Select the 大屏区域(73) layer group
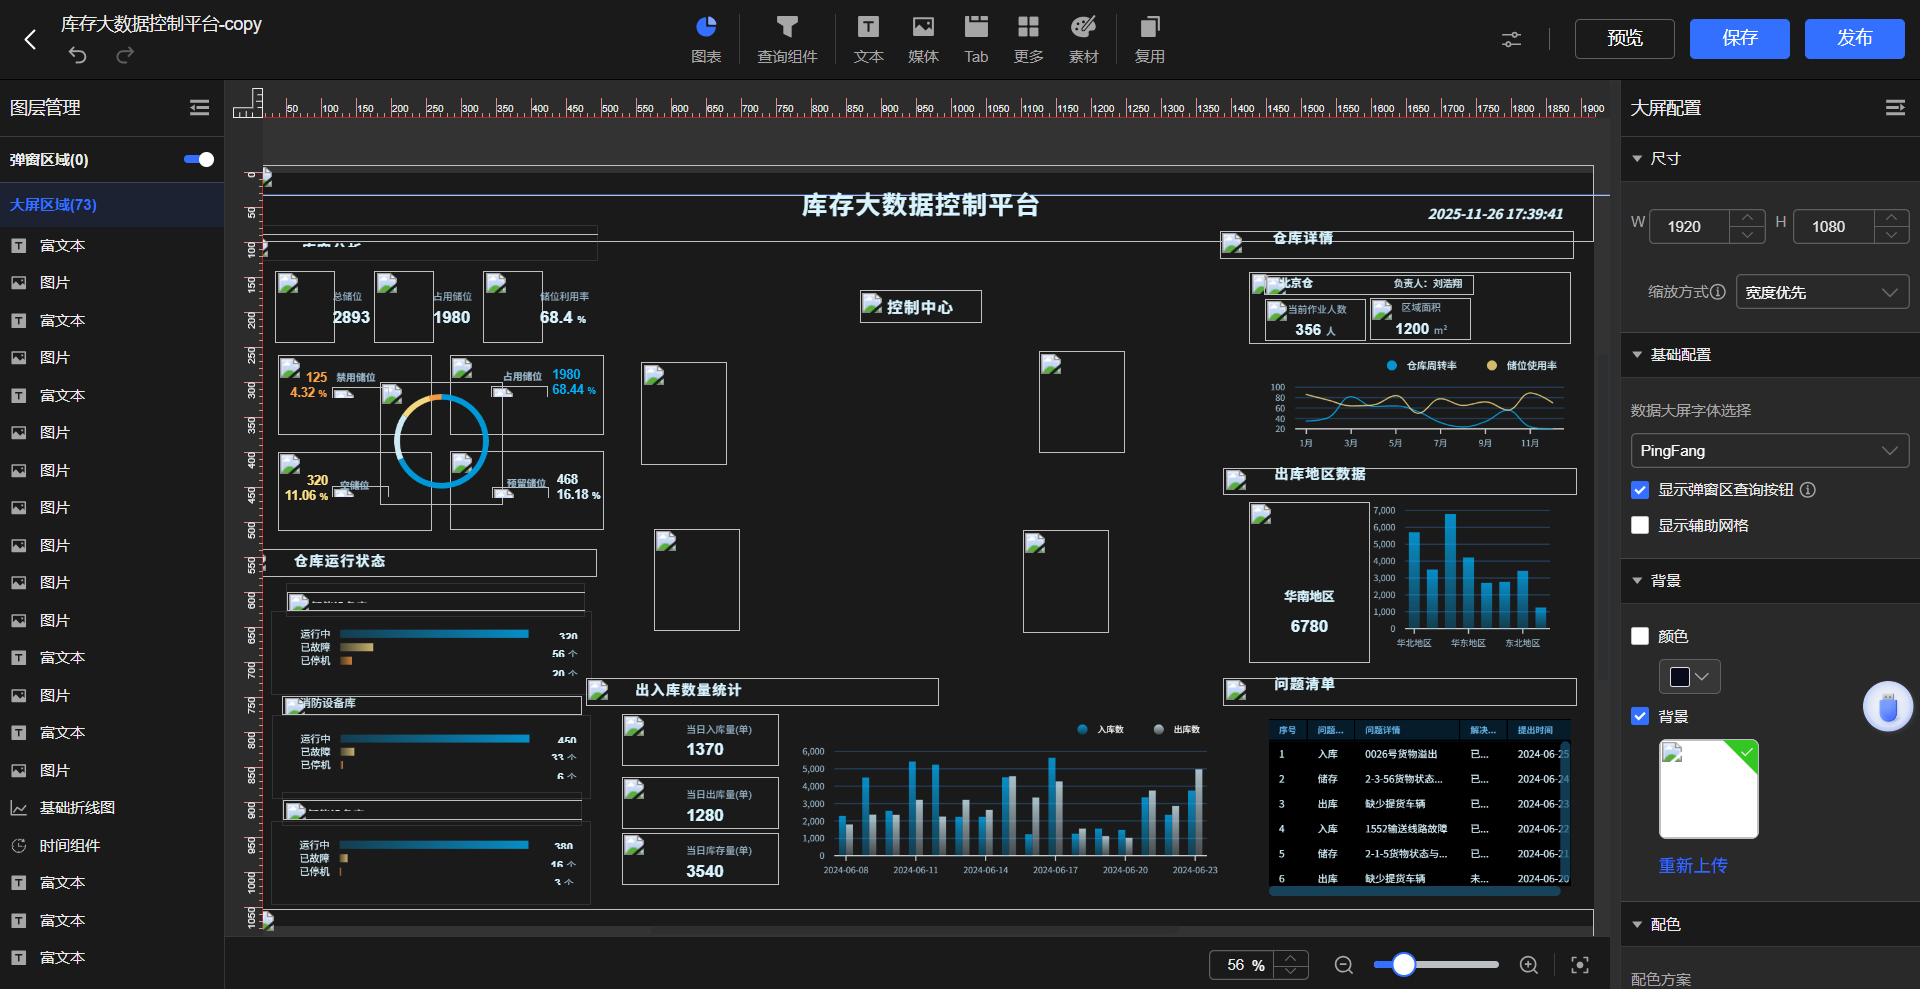Image resolution: width=1920 pixels, height=989 pixels. [54, 205]
